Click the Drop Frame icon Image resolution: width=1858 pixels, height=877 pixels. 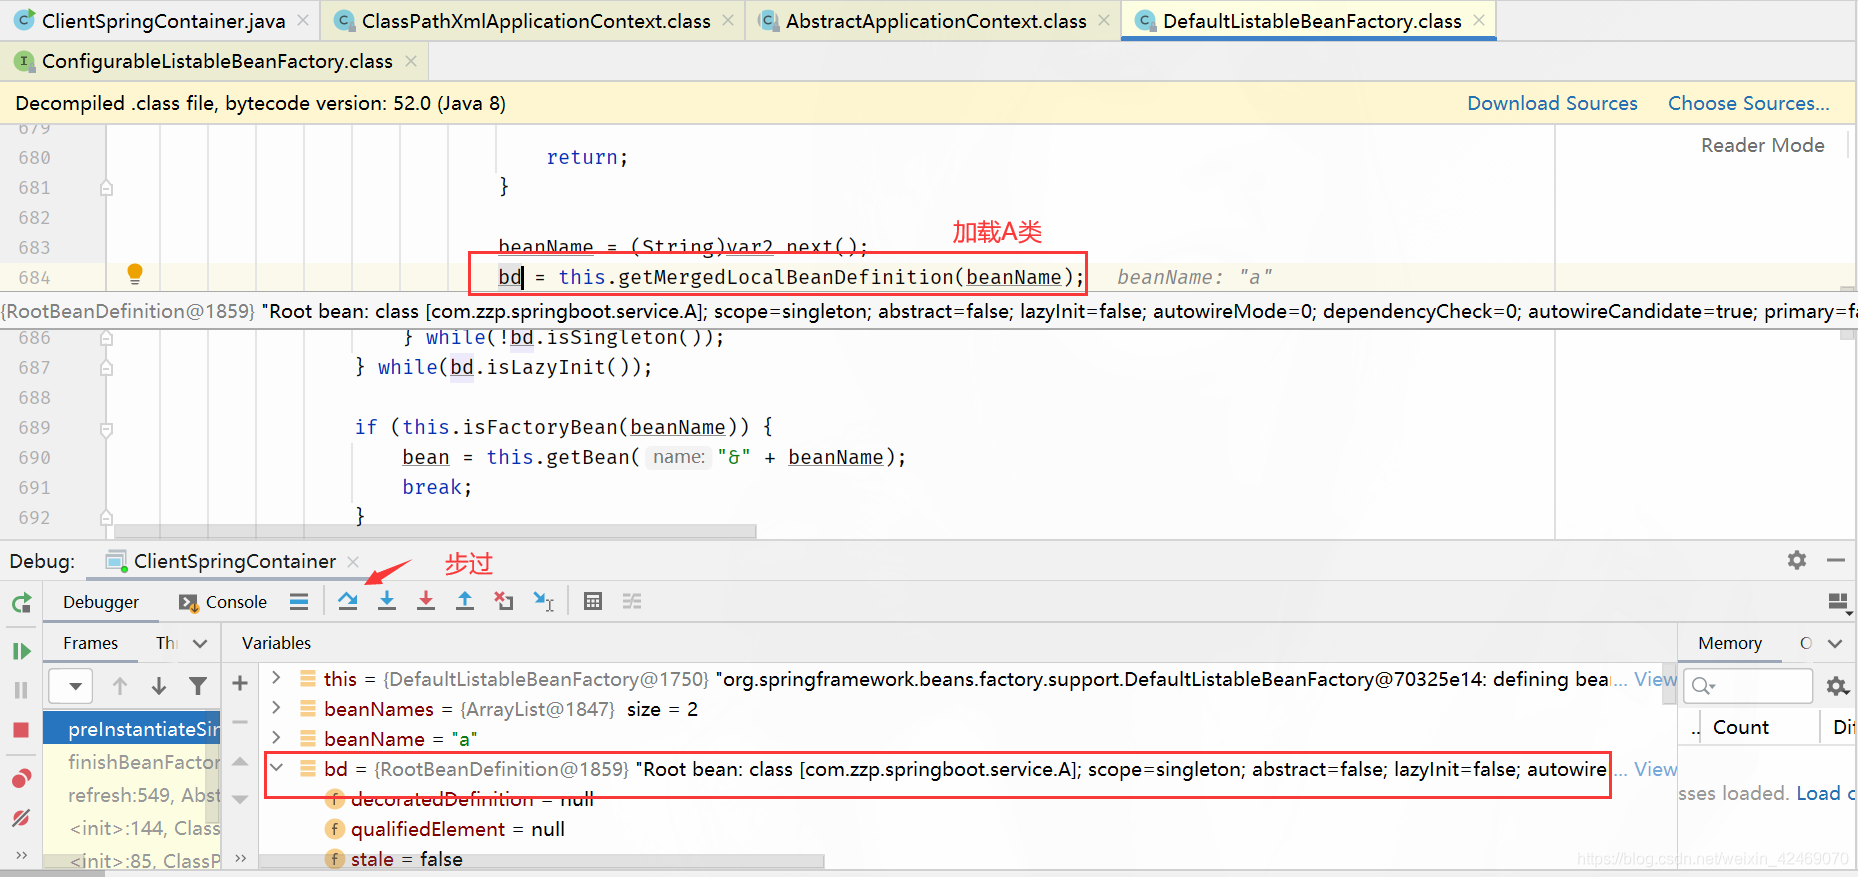pos(504,601)
